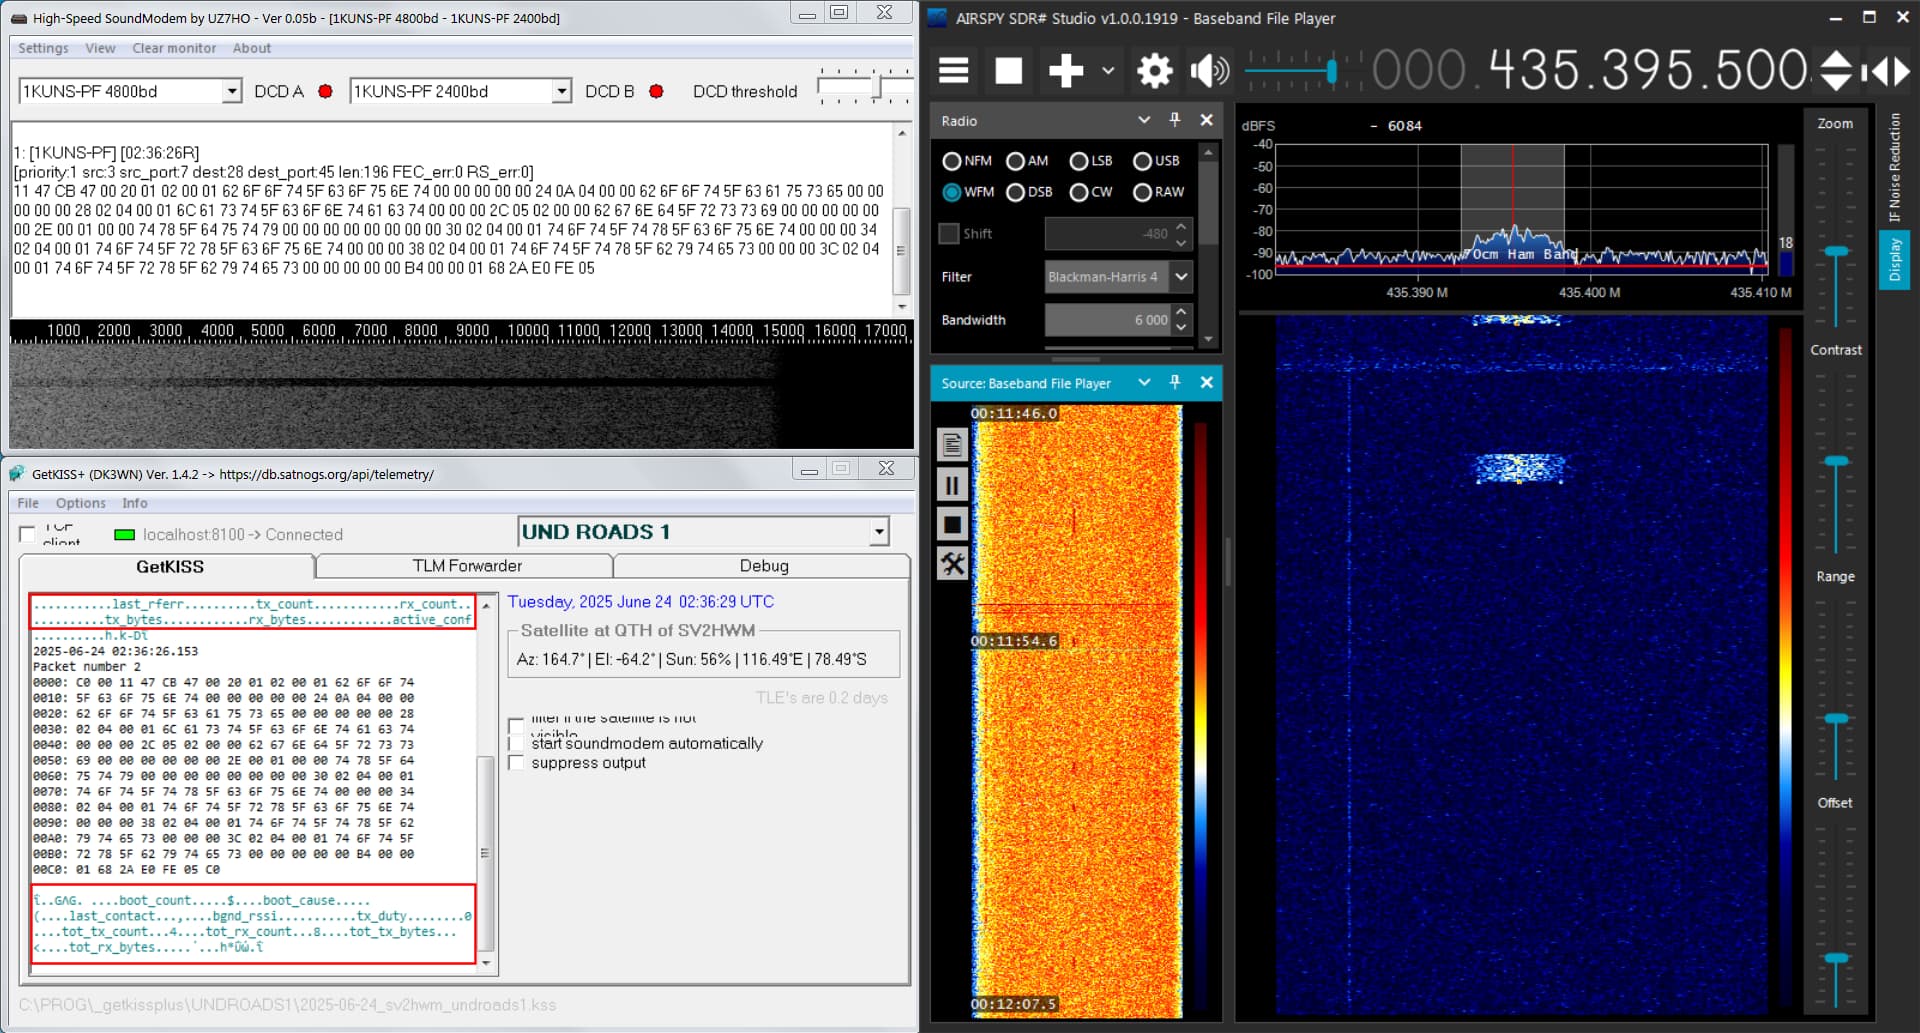
Task: Pin the Source Baseband File Player panel
Action: click(1175, 382)
